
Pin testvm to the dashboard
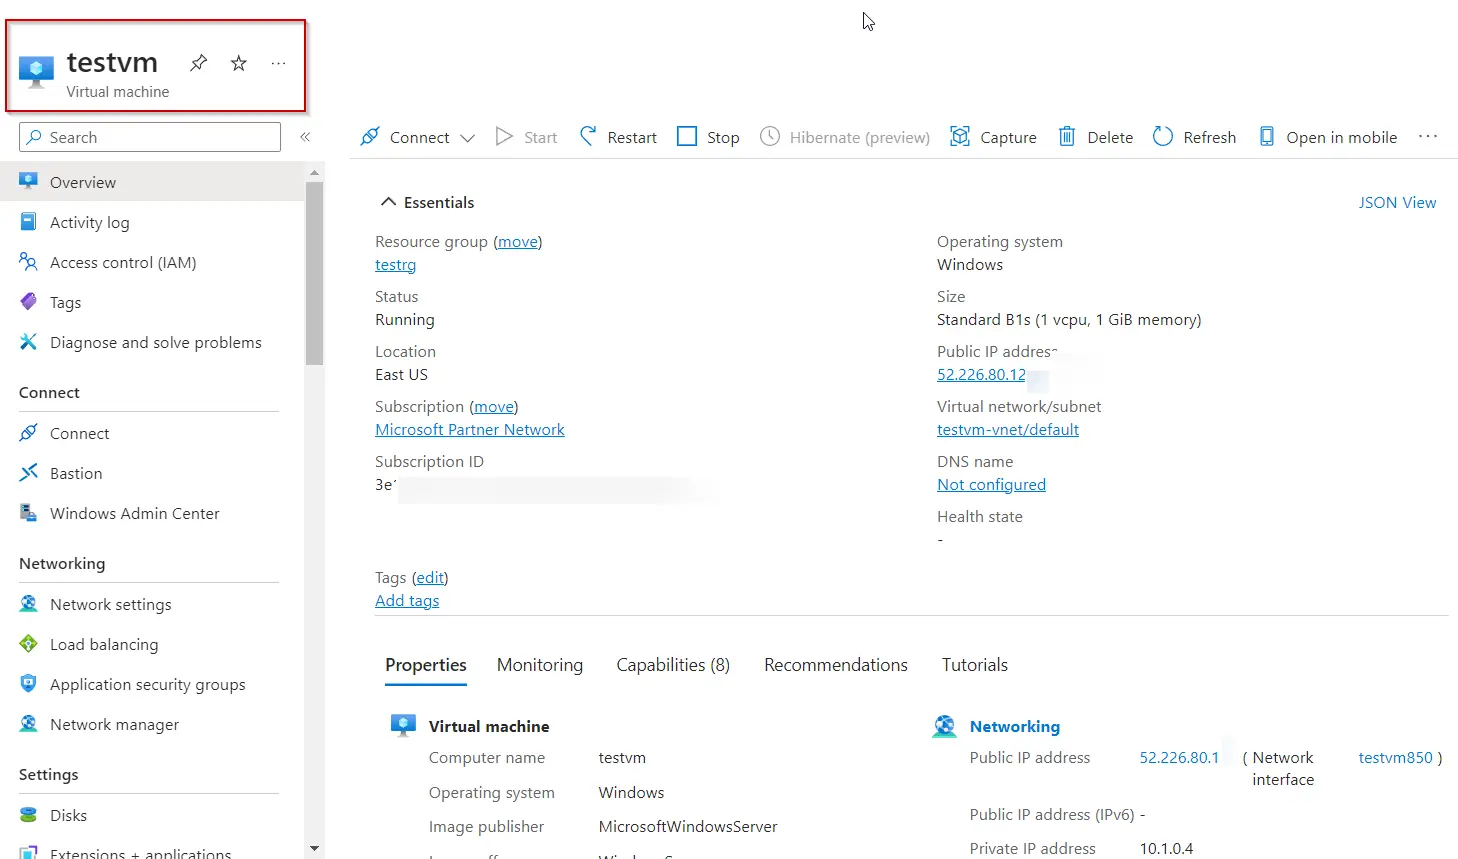(197, 62)
